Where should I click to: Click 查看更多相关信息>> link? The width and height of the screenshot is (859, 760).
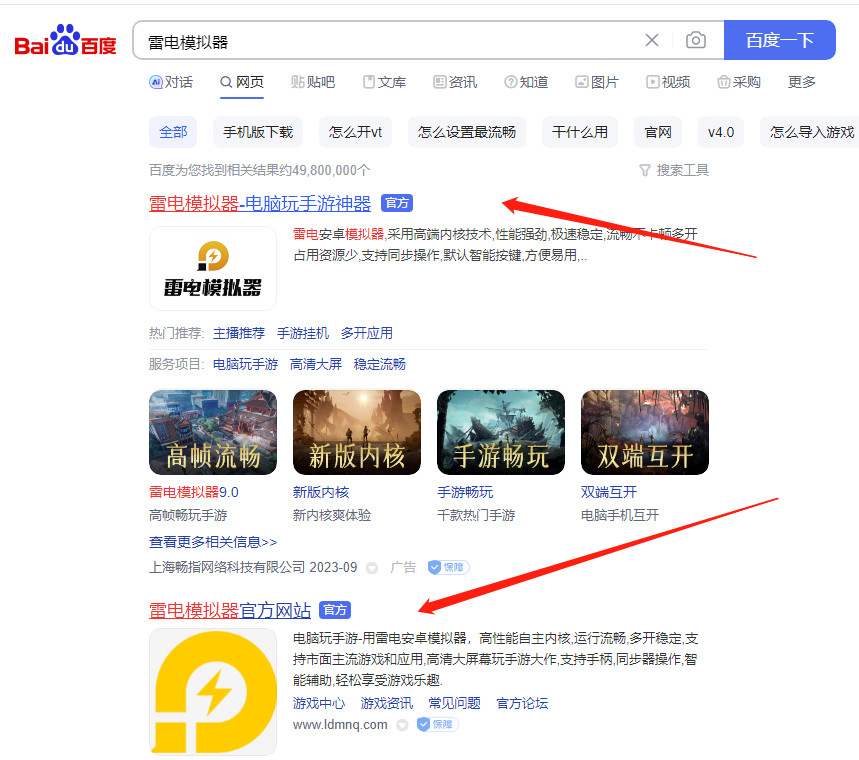(213, 542)
